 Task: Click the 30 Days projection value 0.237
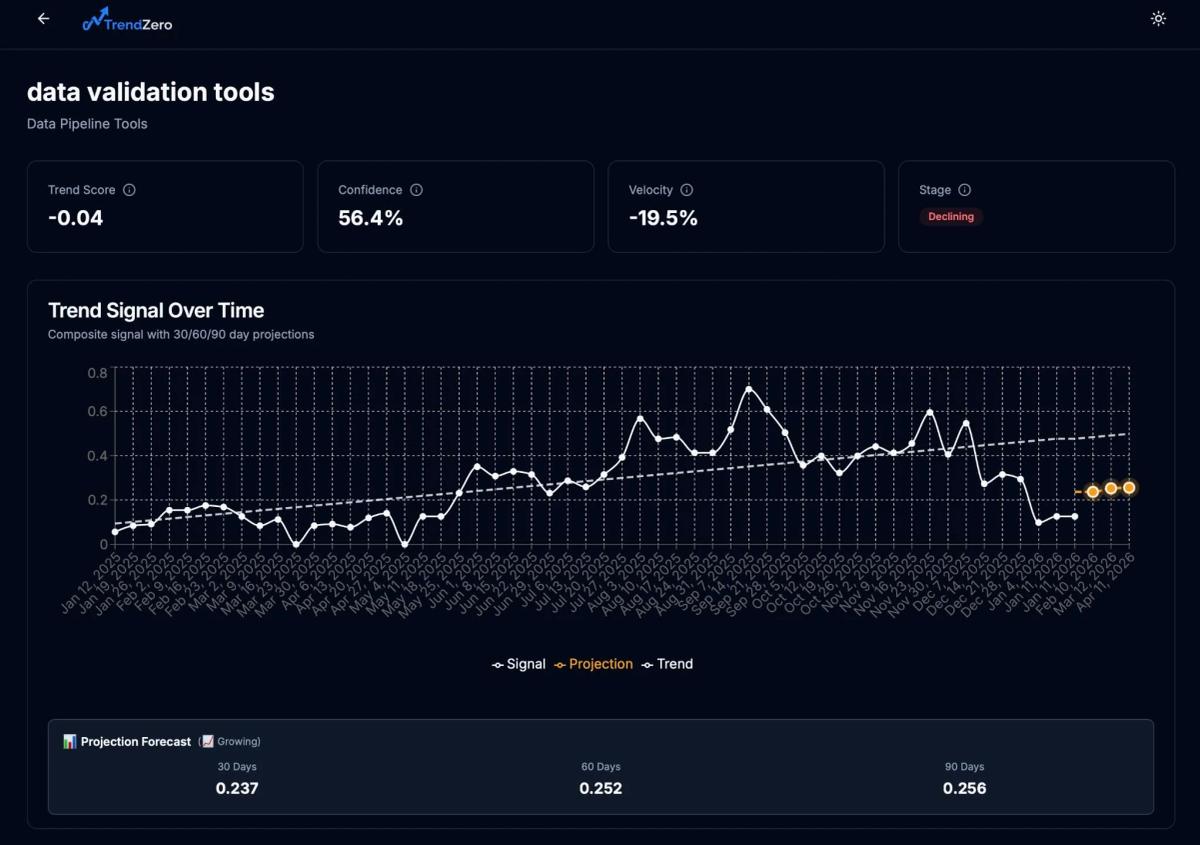[237, 788]
